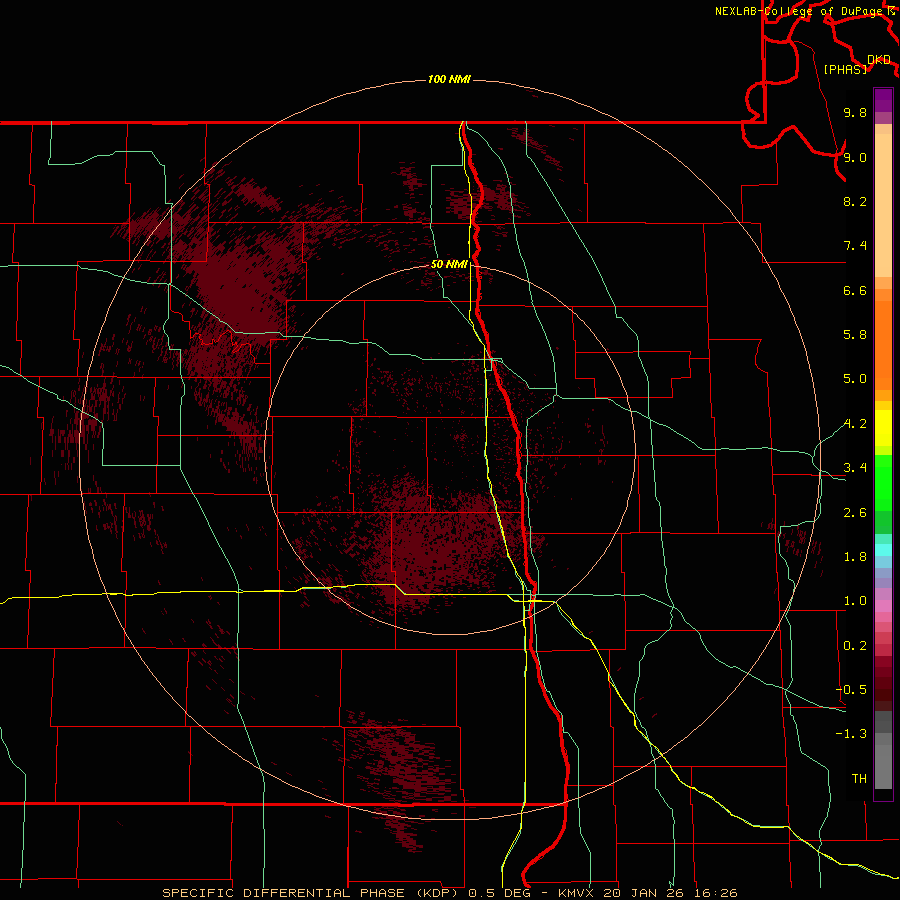Click the small logo icon after DuPage
Viewport: 900px width, 900px height.
pyautogui.click(x=890, y=11)
